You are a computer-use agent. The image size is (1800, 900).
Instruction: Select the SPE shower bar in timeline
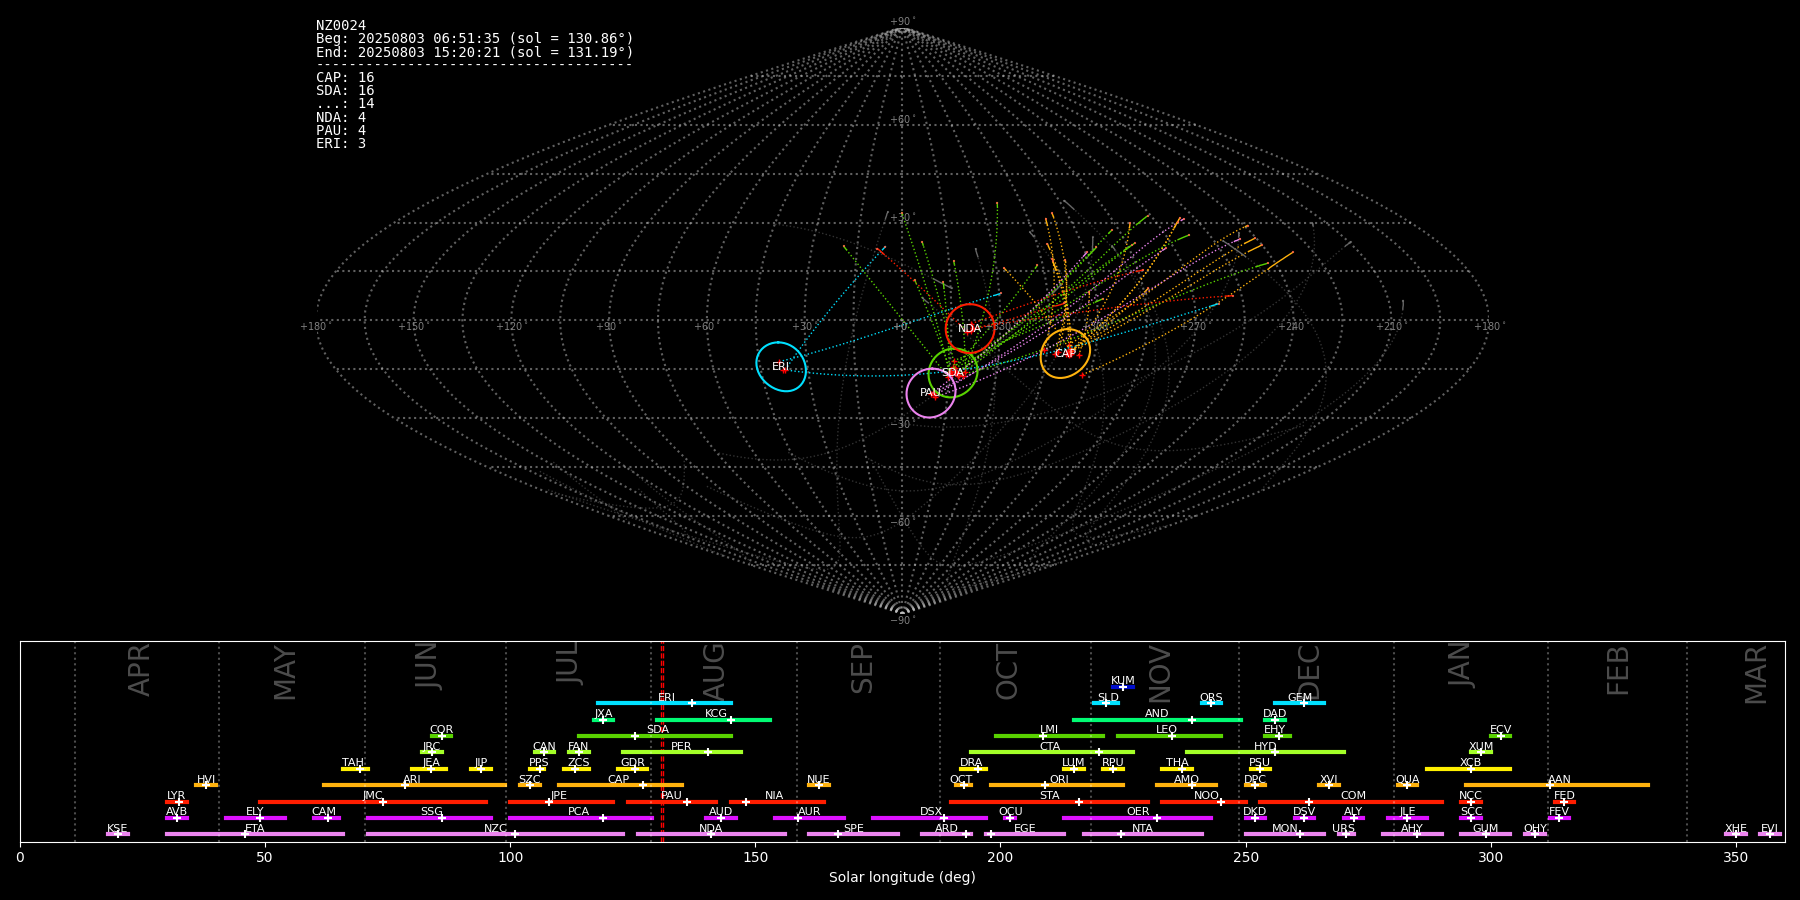click(x=853, y=834)
